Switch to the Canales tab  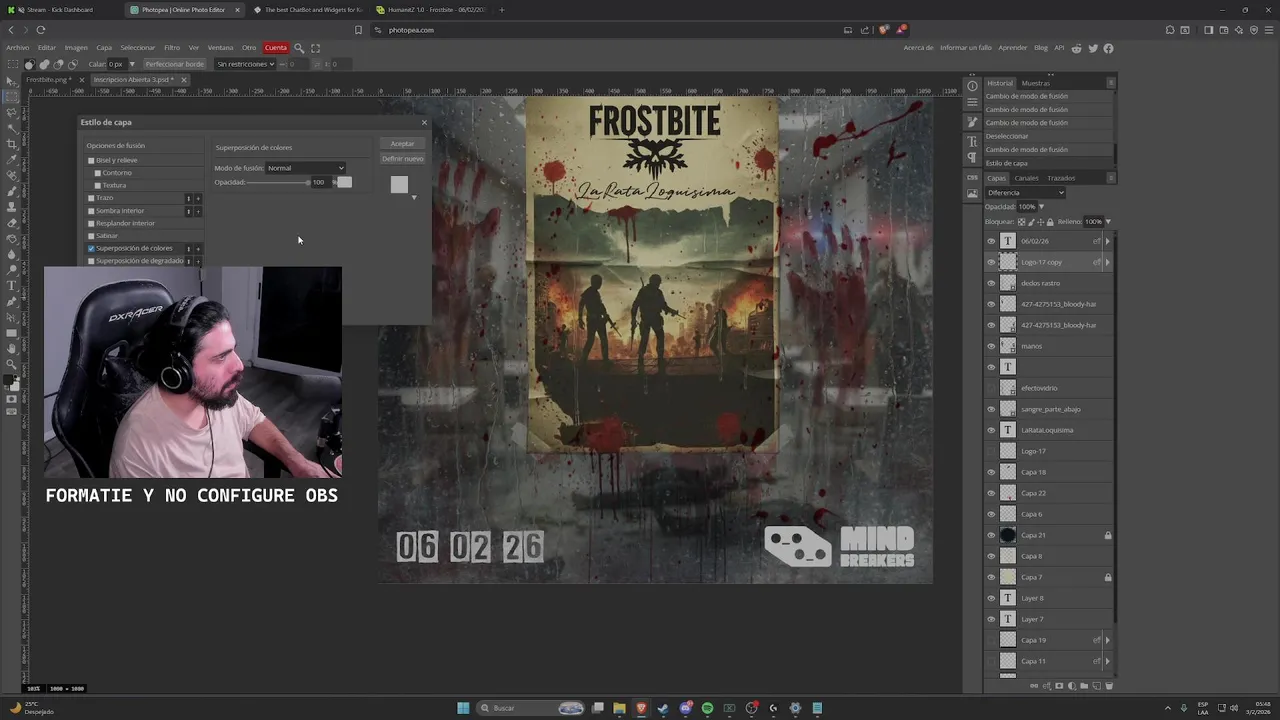pos(1026,178)
